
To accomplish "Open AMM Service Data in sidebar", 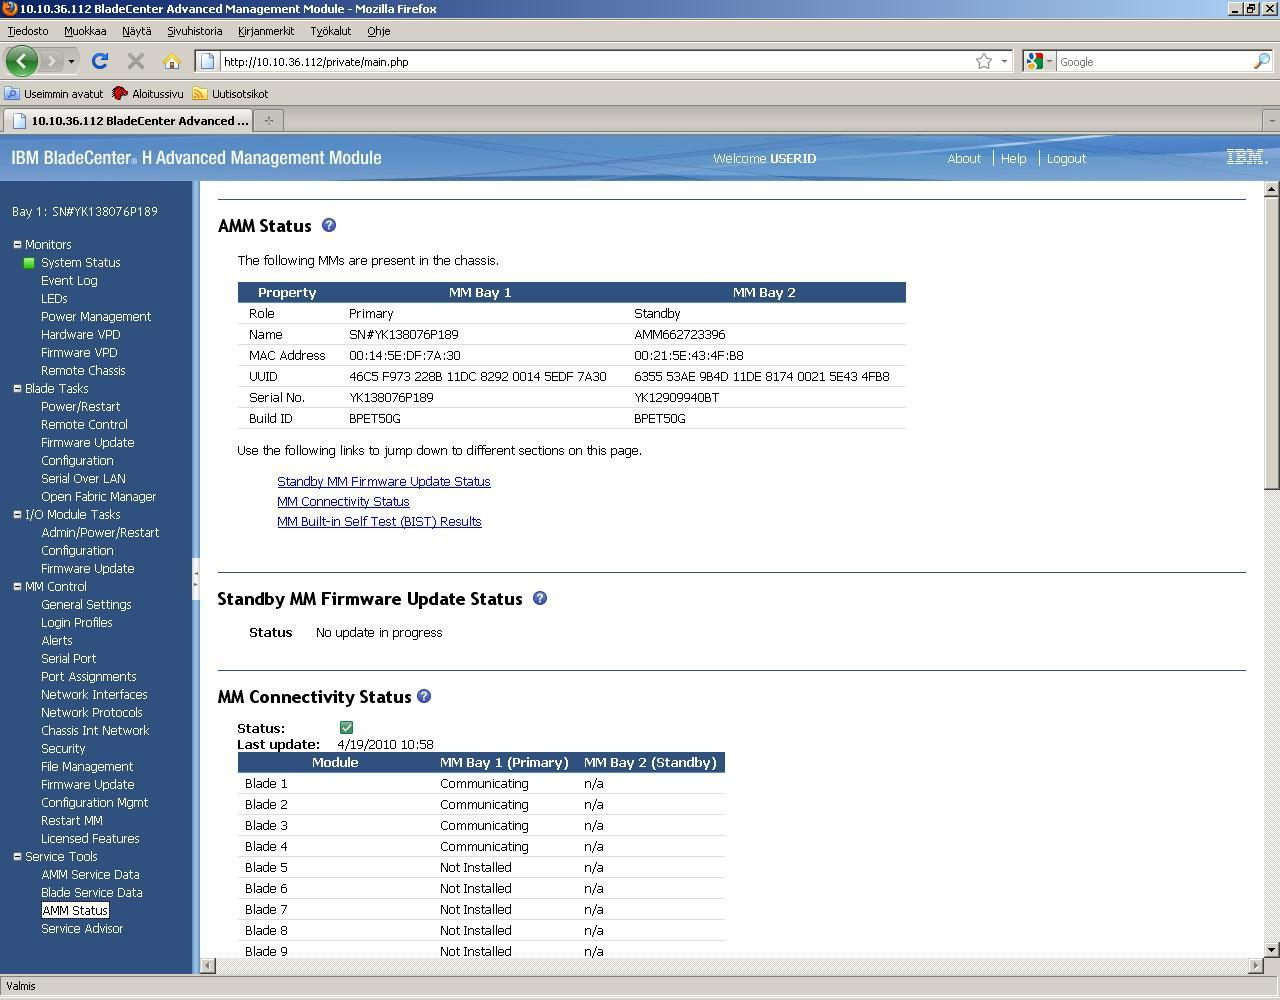I will pos(90,875).
